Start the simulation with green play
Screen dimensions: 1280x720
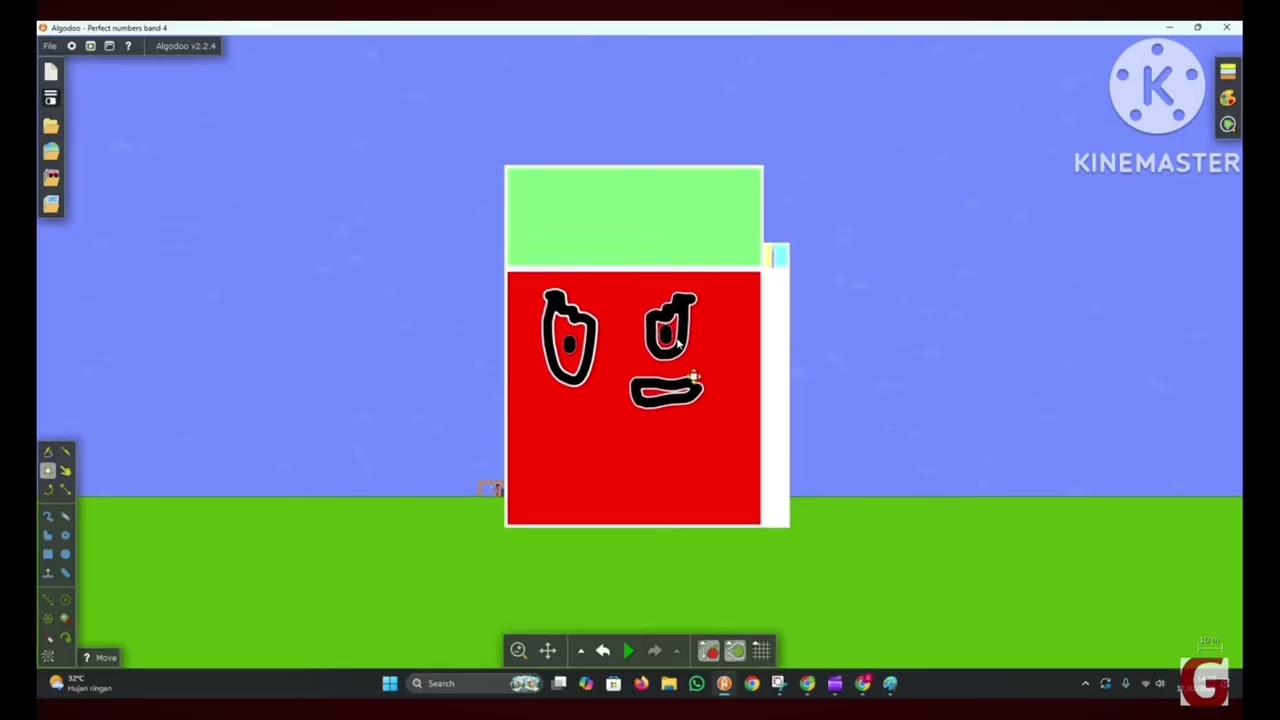click(628, 651)
